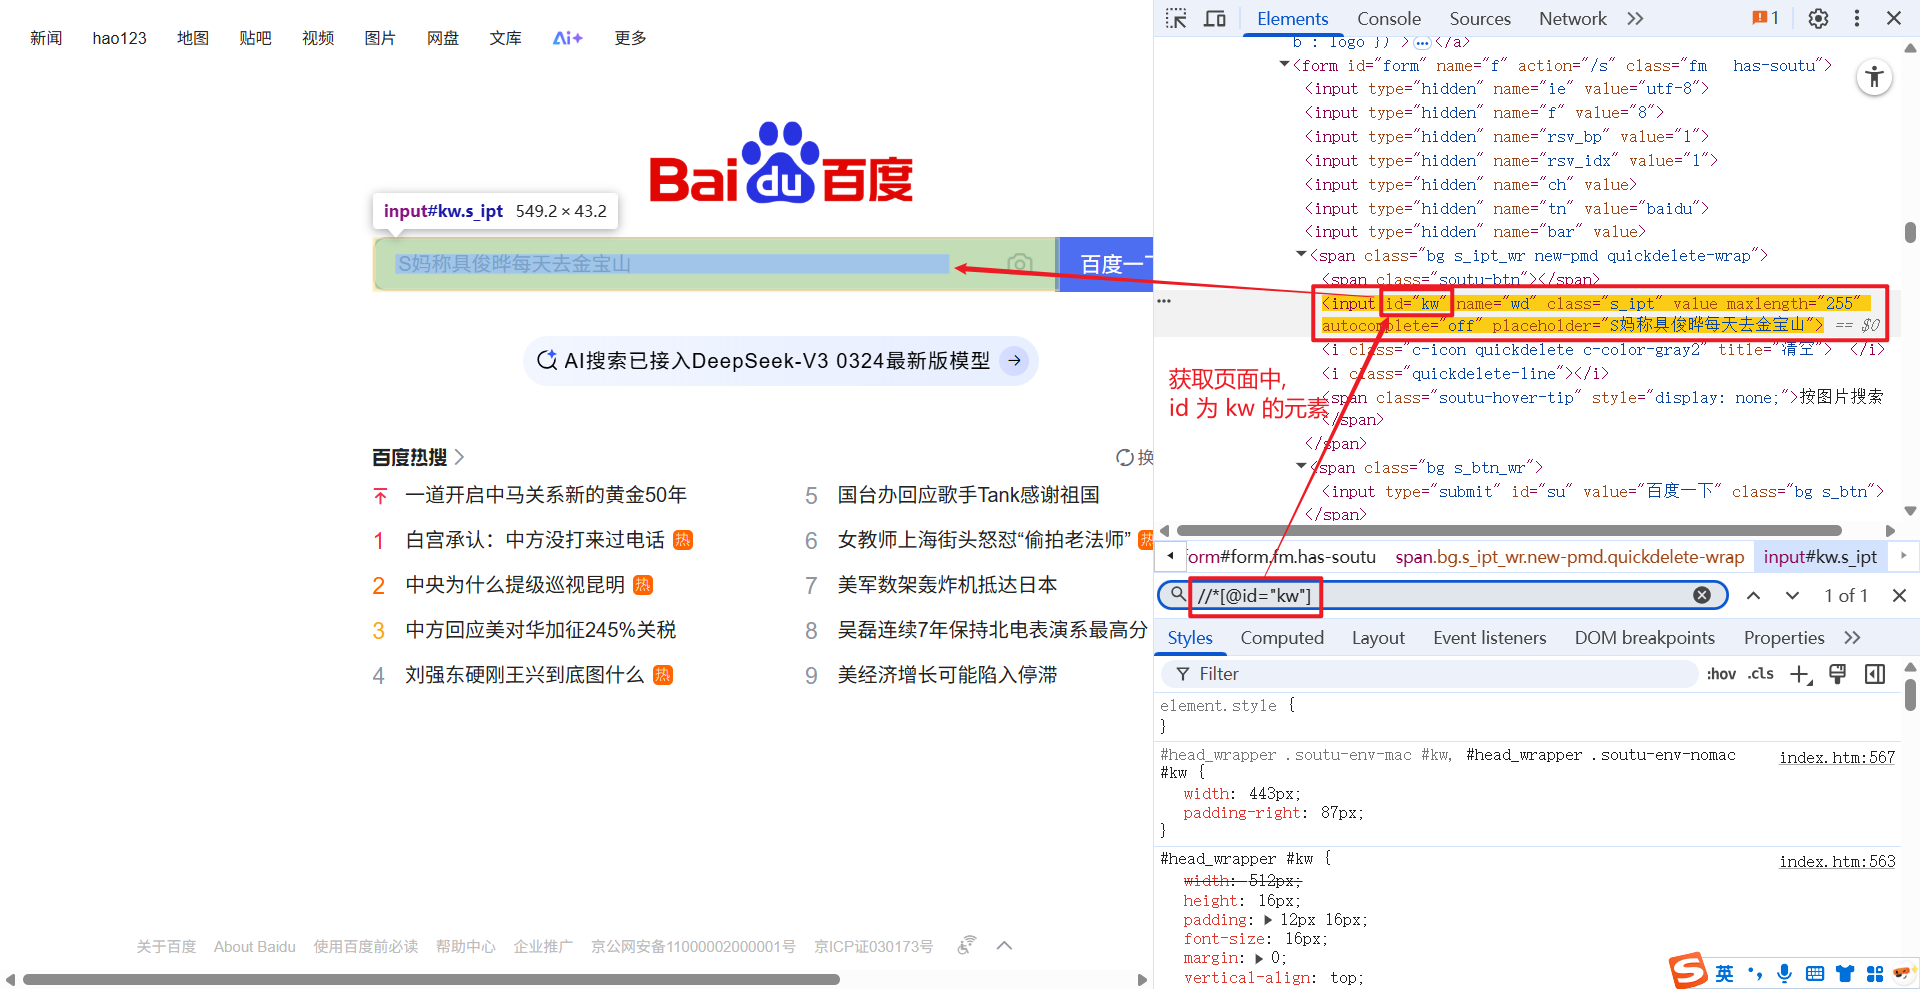Click the Sogou input method S logo

click(1688, 970)
